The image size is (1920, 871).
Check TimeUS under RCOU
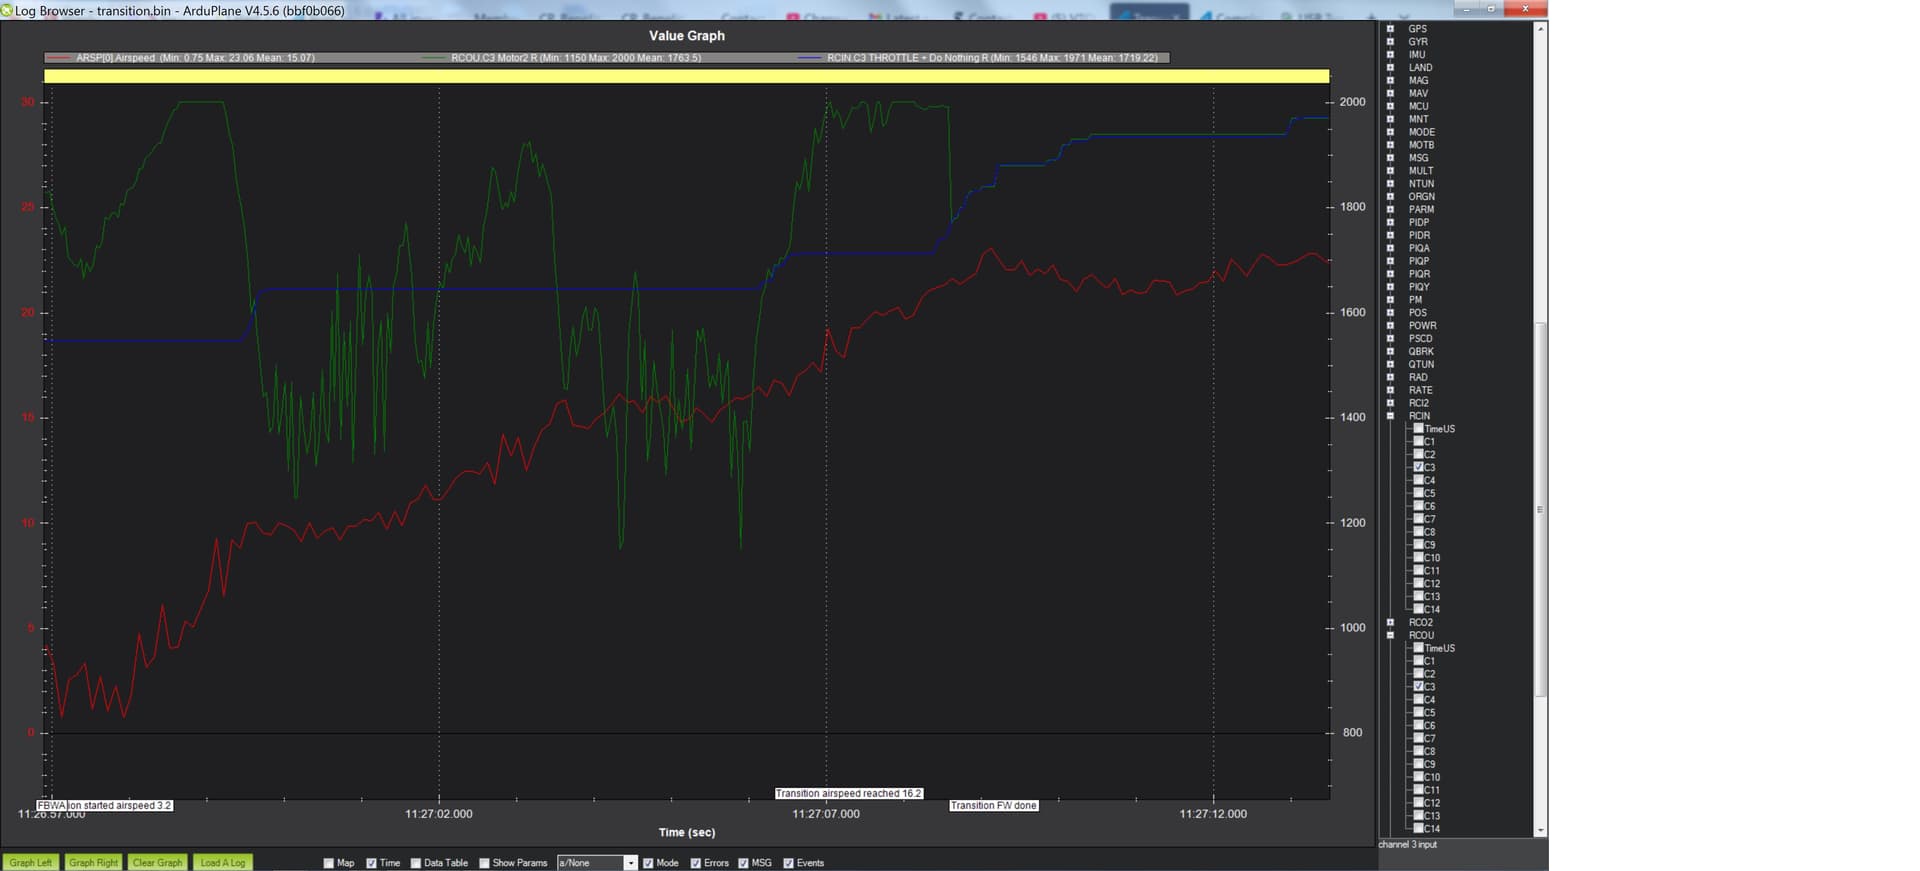click(1418, 647)
